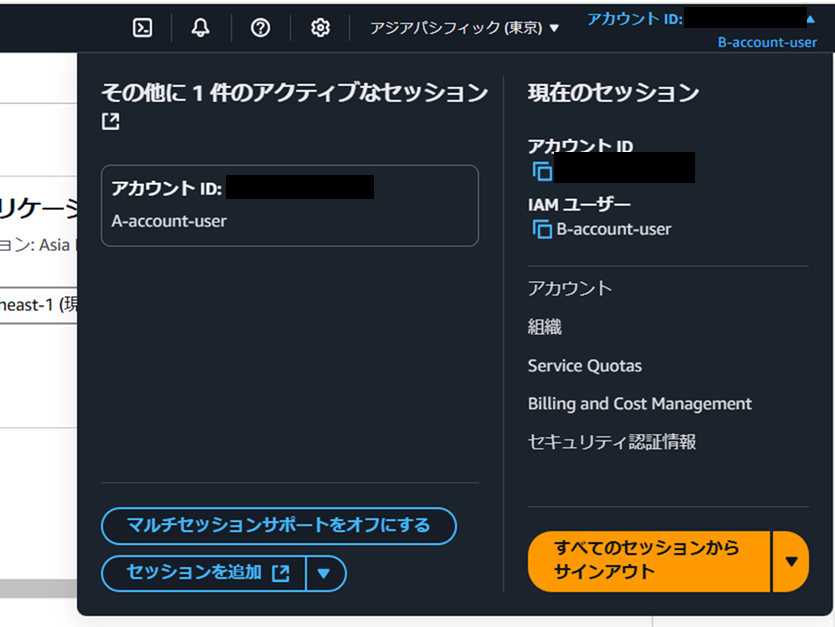This screenshot has height=627, width=835.
Task: Expand the セッションを追加 dropdown arrow
Action: (x=325, y=573)
